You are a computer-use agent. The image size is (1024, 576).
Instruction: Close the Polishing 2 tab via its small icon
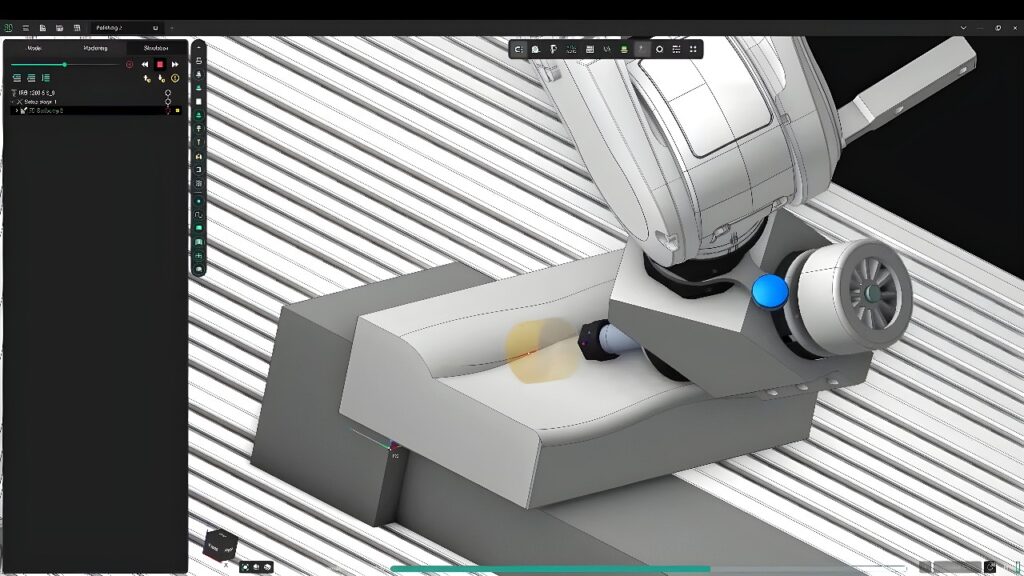coord(155,28)
